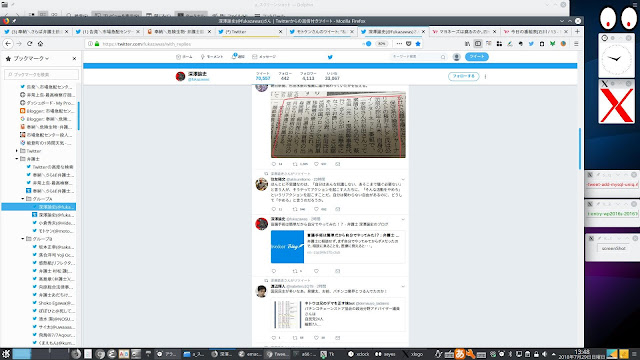Click the bookmarks sidebar scrollbar thumb
The width and height of the screenshot is (640, 360).
point(78,116)
